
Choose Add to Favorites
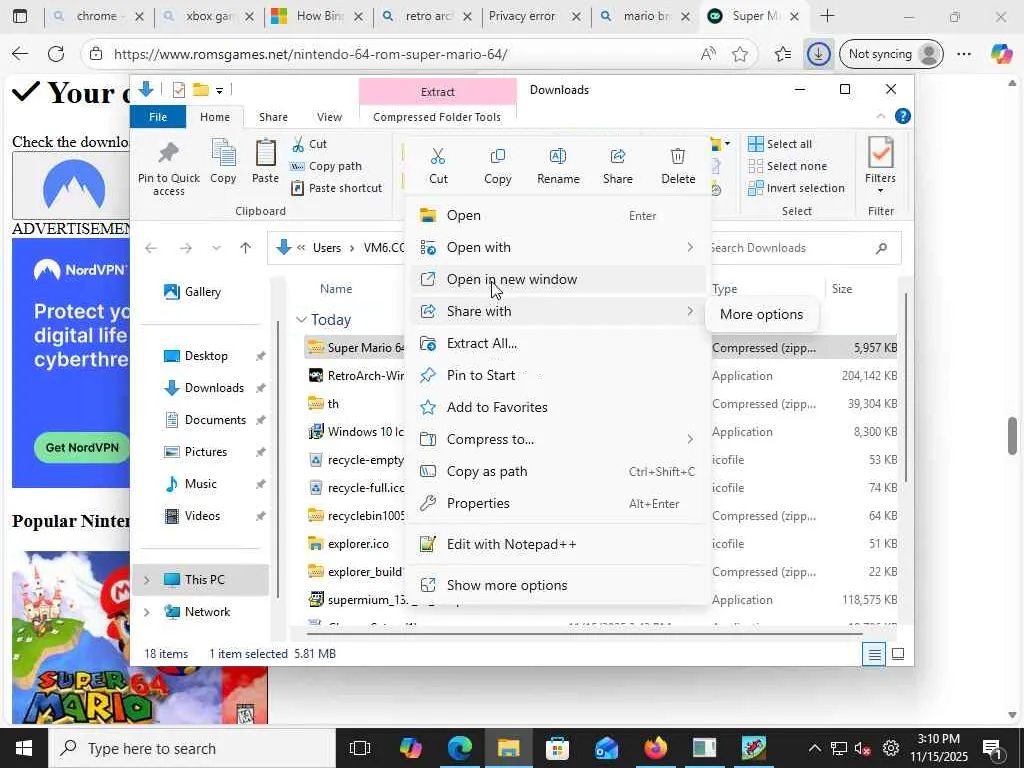click(557, 408)
